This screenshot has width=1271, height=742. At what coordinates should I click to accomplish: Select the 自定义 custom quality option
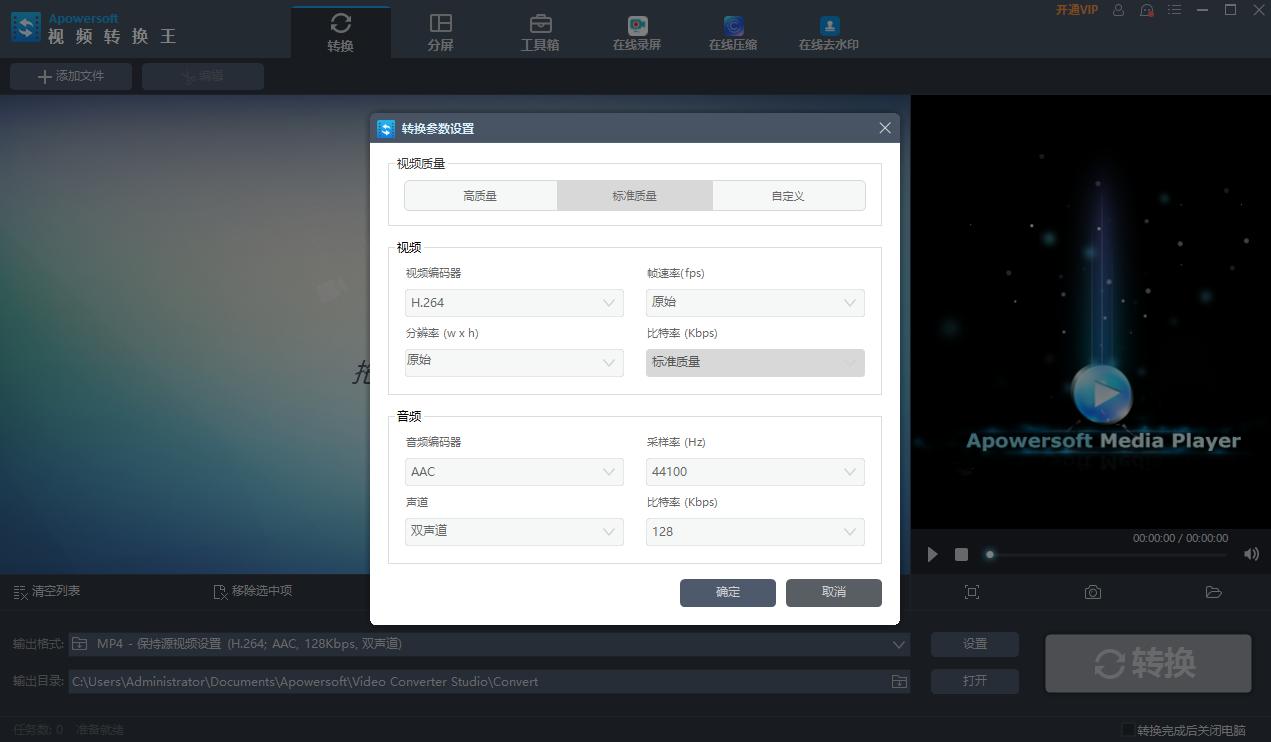click(x=788, y=195)
